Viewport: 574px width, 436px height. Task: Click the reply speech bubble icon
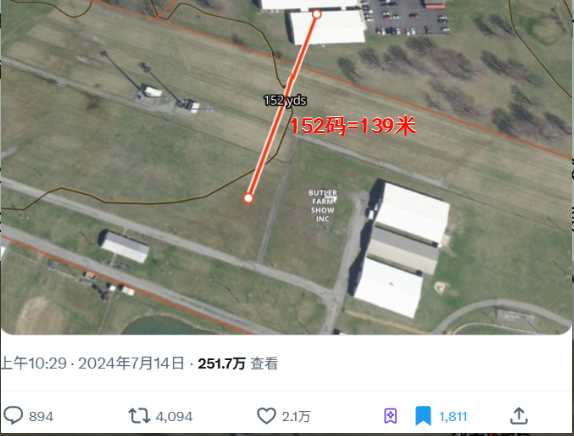(x=13, y=415)
